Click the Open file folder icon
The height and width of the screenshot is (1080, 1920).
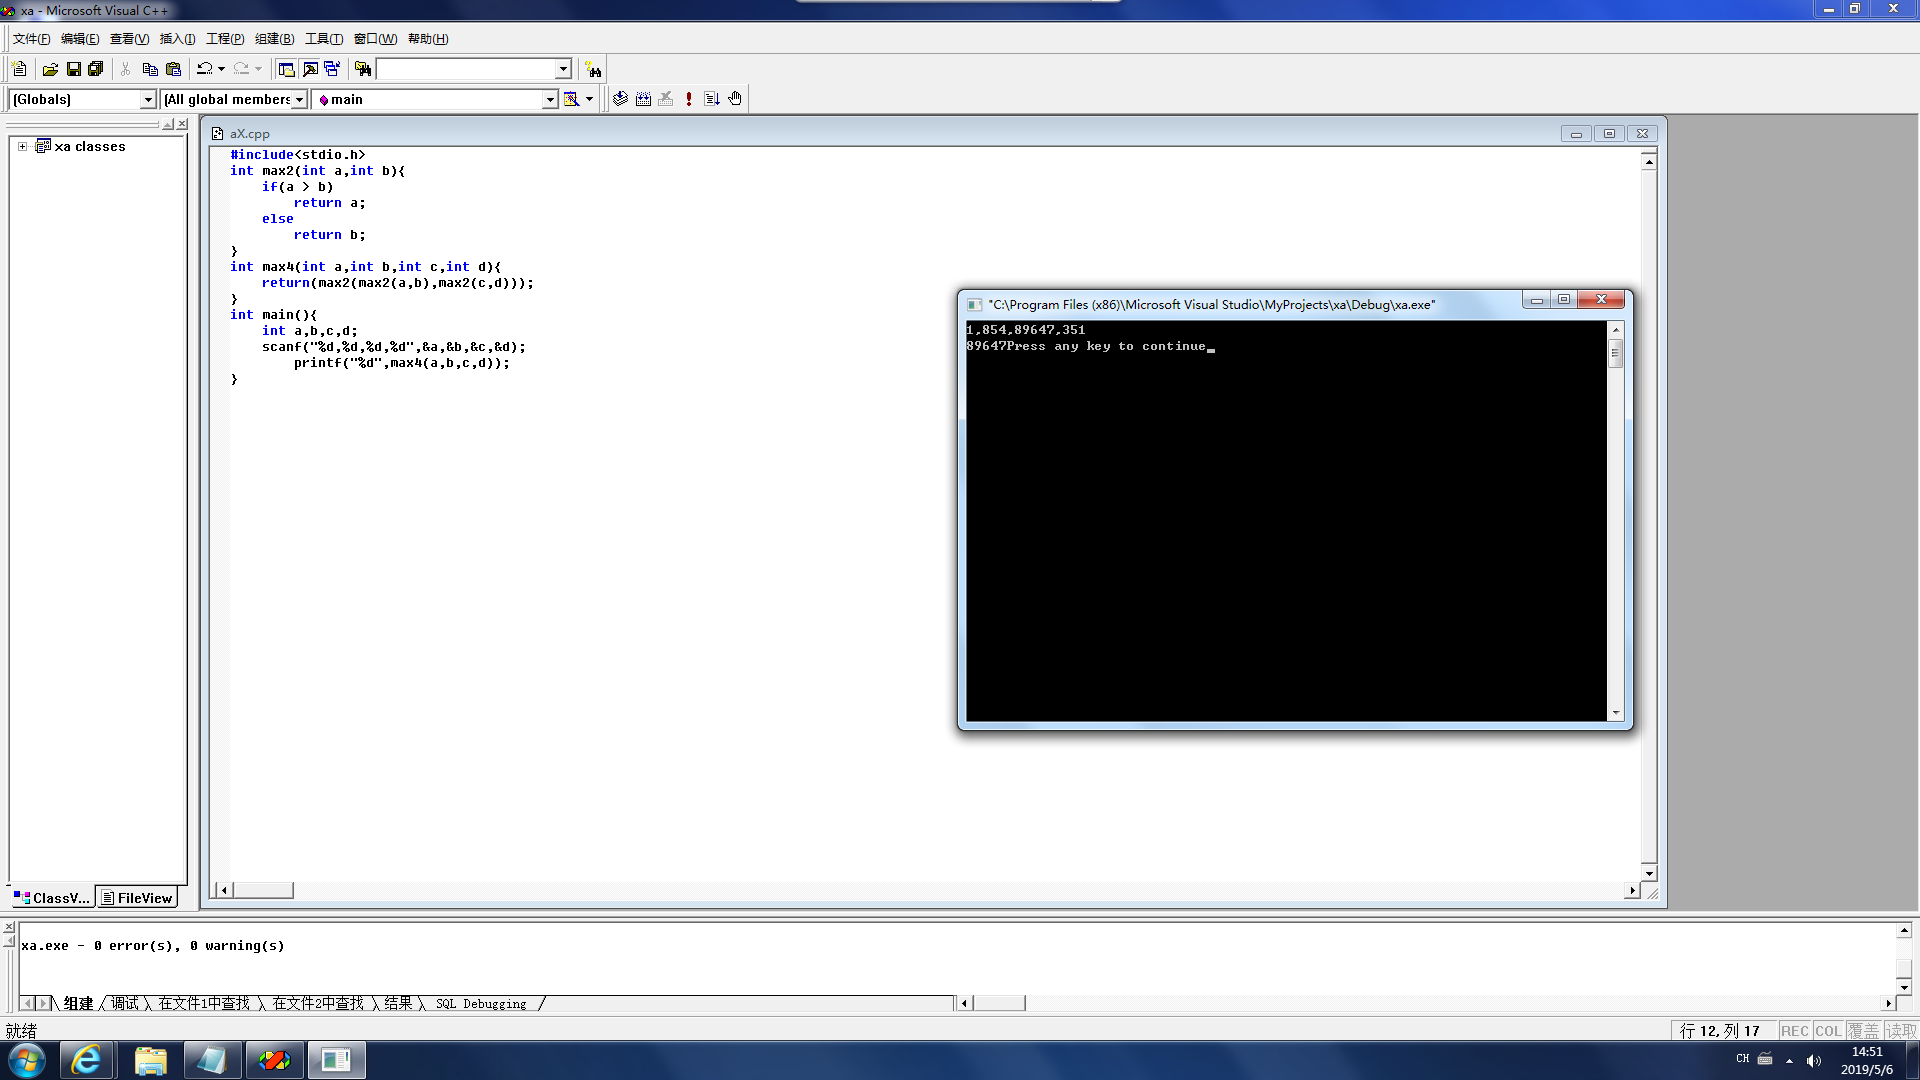(x=50, y=69)
